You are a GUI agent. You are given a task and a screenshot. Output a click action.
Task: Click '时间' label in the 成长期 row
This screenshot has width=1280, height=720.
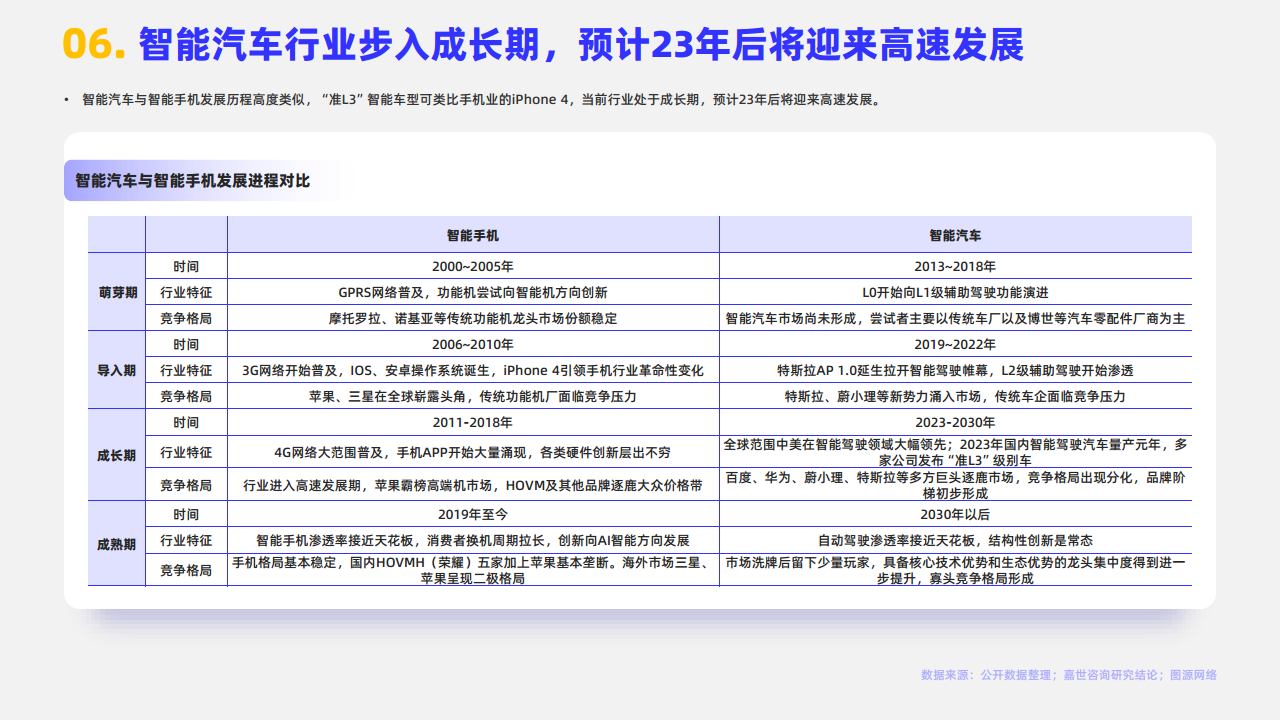(186, 423)
